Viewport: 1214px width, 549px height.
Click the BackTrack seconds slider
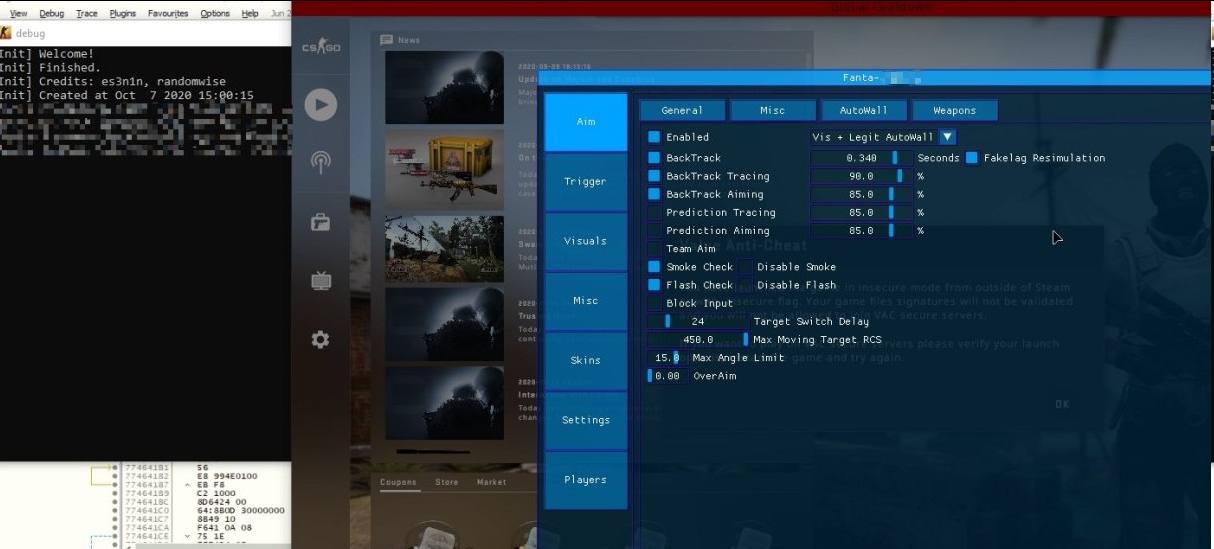click(861, 158)
